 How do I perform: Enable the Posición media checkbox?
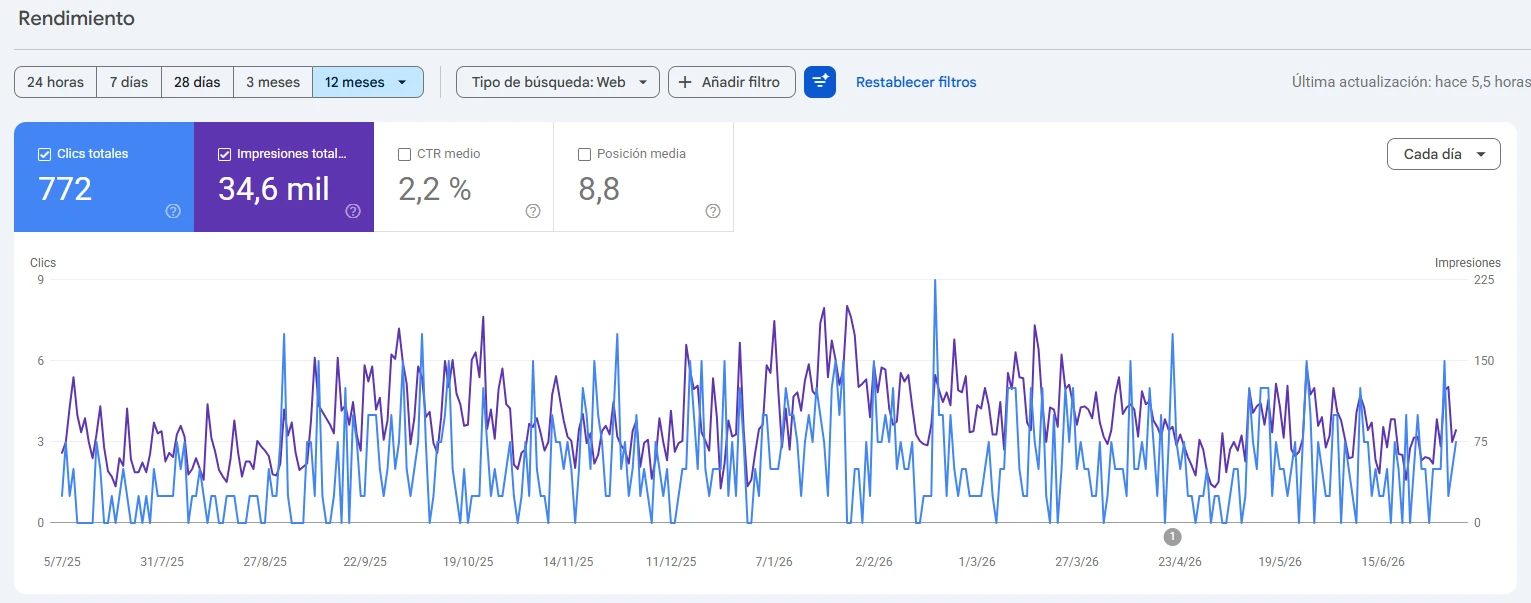(584, 154)
